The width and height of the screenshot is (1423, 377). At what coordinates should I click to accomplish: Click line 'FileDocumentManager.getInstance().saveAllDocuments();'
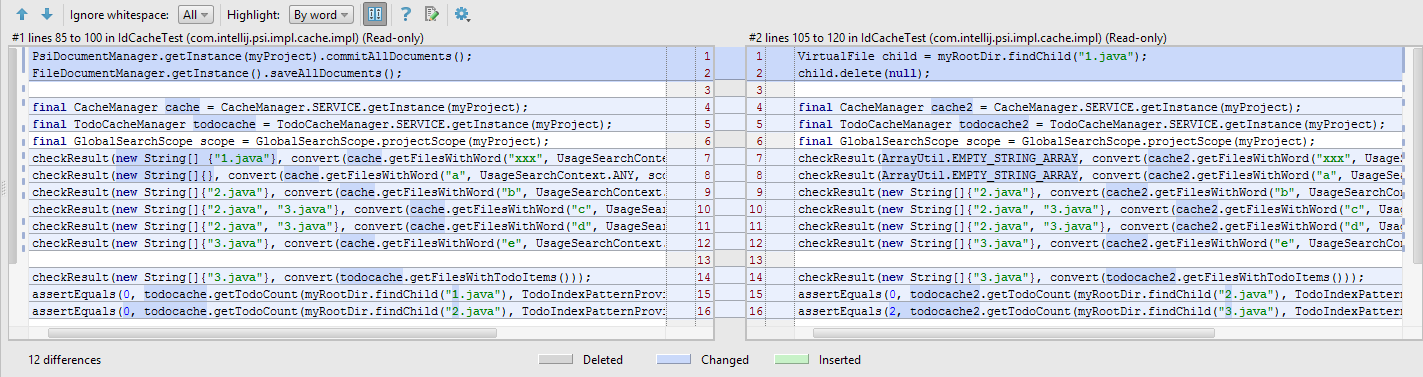(217, 73)
